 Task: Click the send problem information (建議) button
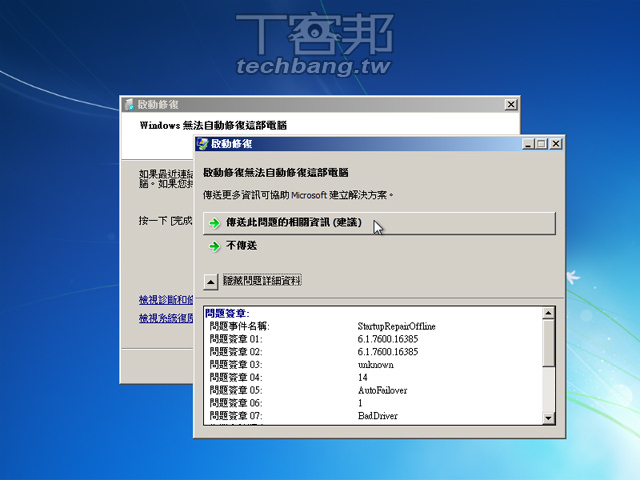click(x=379, y=223)
